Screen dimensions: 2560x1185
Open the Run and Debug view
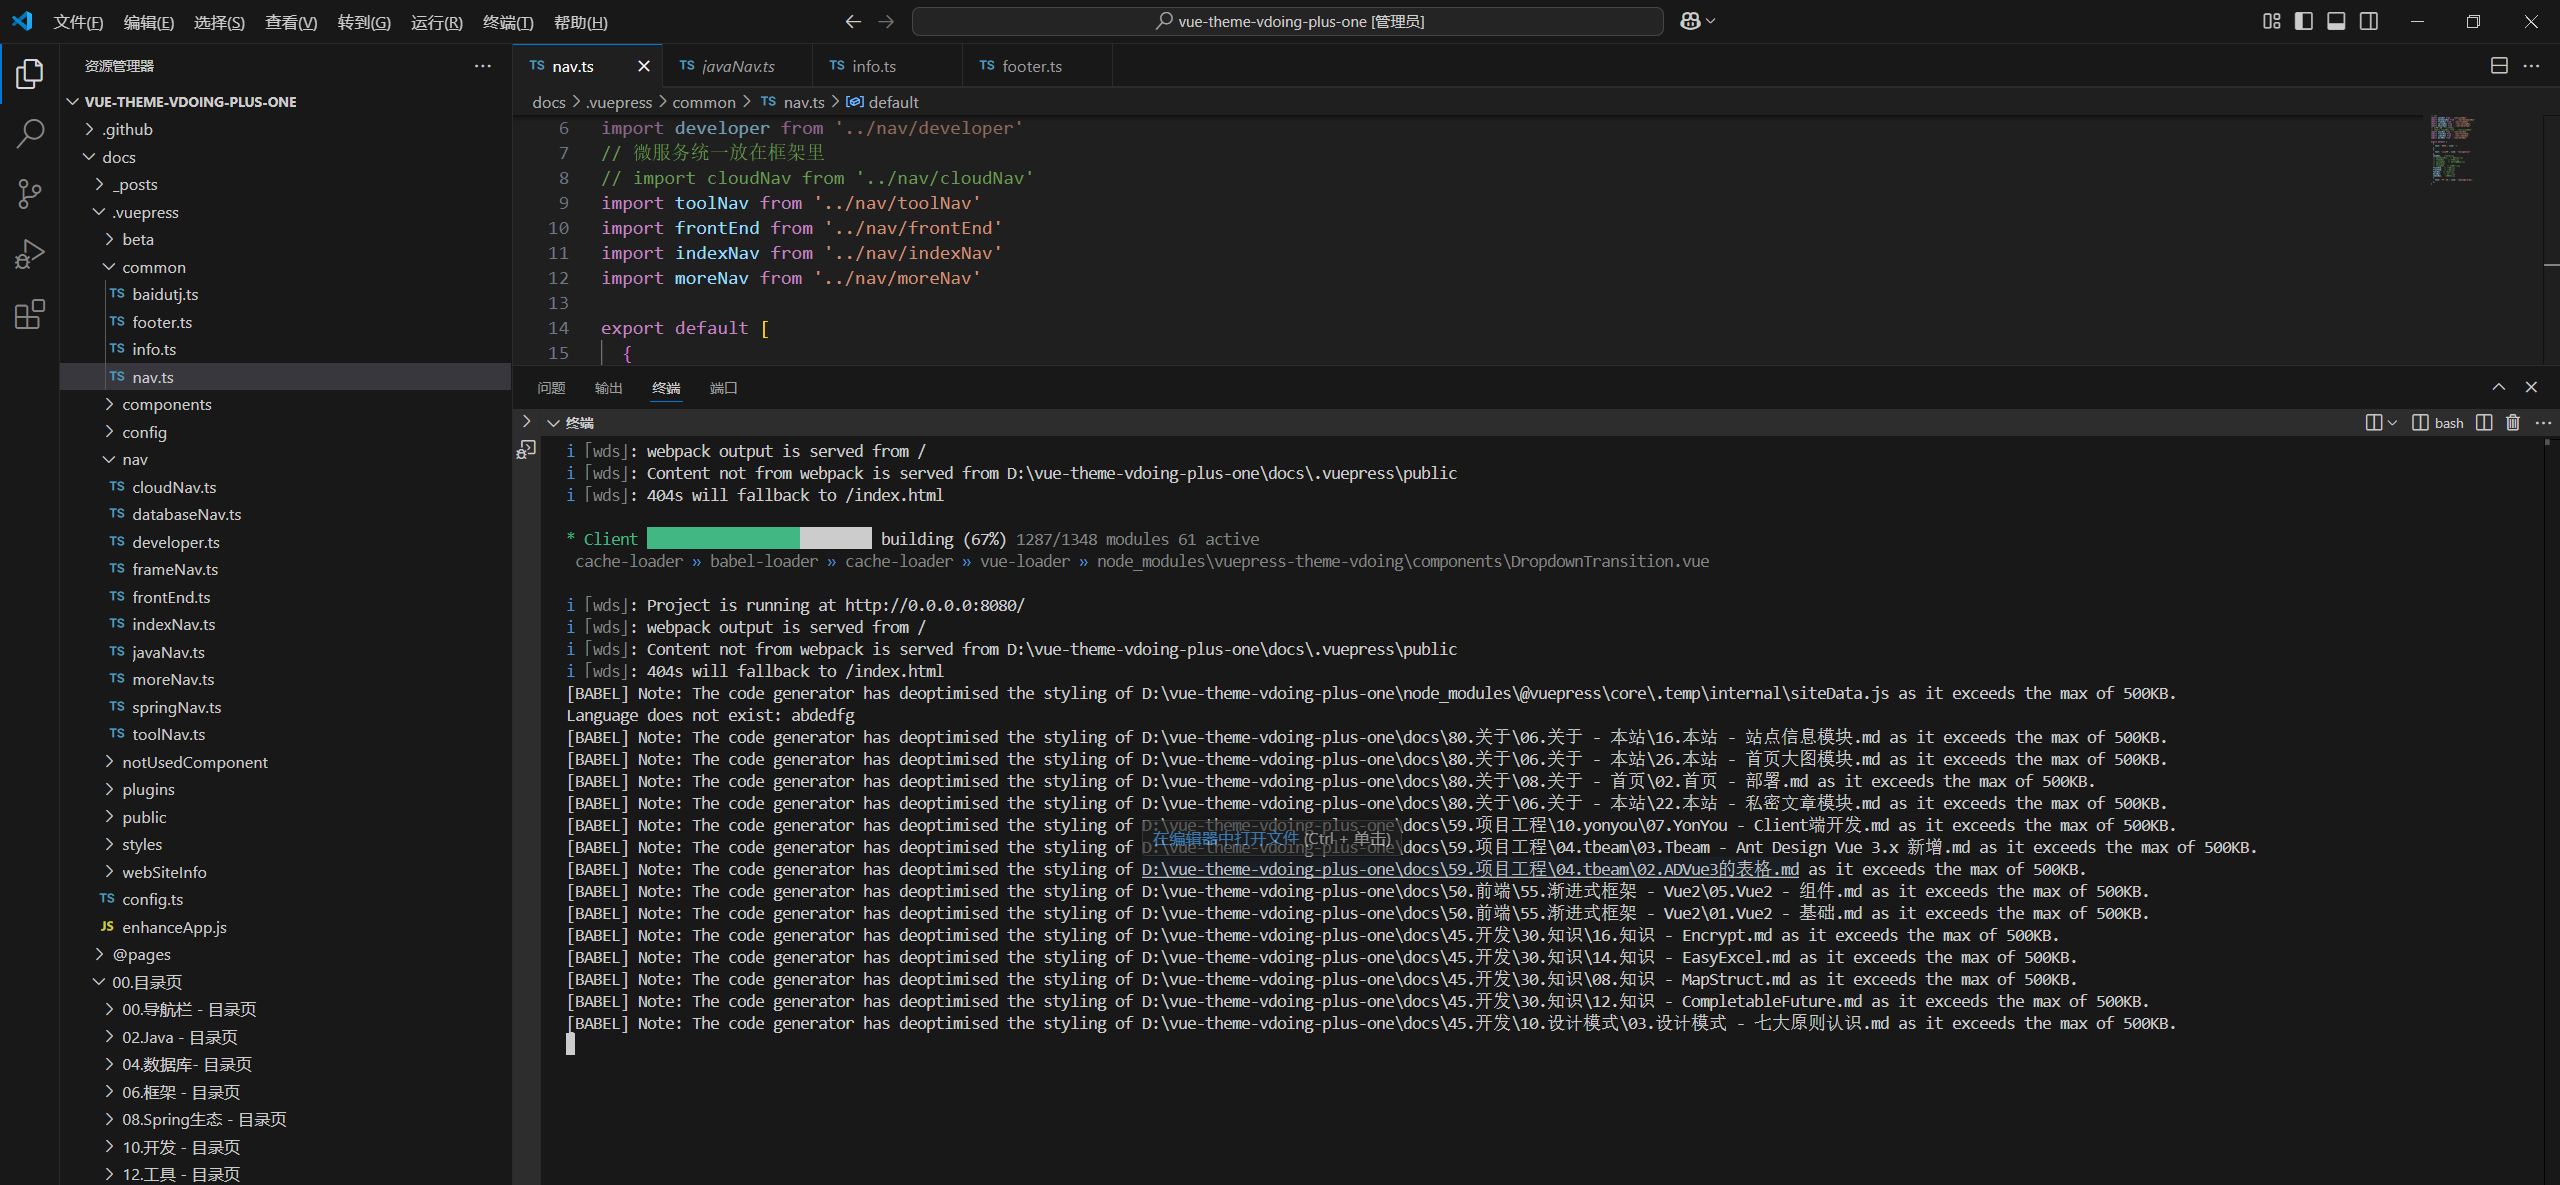click(30, 254)
